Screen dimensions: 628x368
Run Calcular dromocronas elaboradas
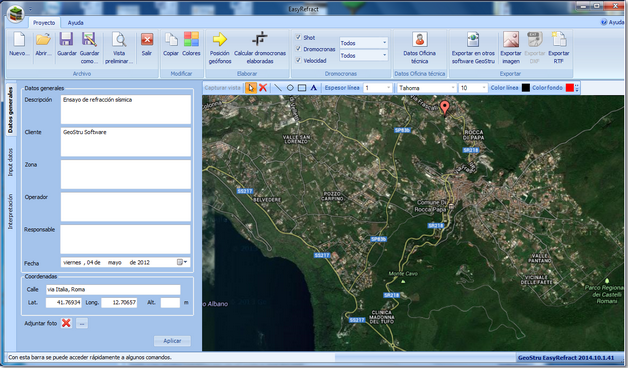(260, 39)
